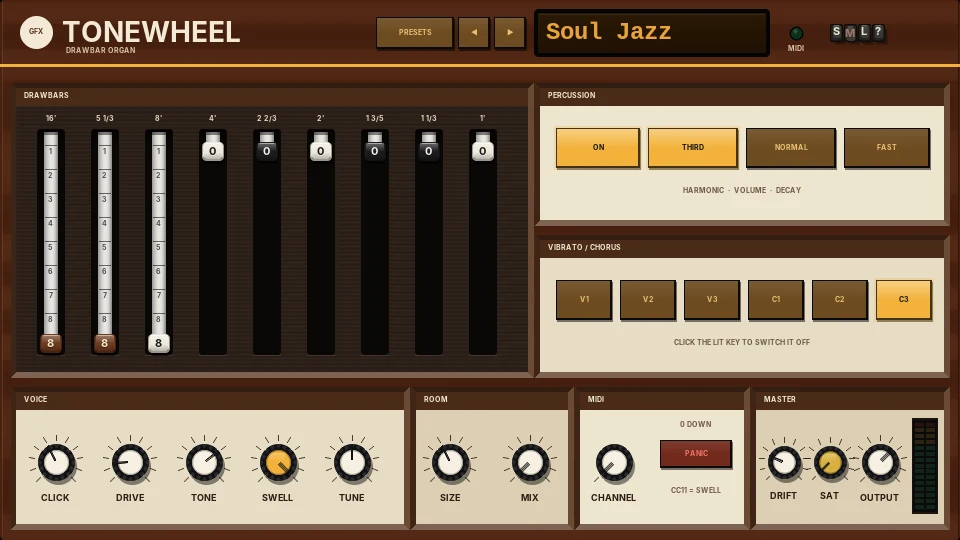The image size is (960, 540).
Task: Click the OUTPUT knob
Action: coord(880,462)
